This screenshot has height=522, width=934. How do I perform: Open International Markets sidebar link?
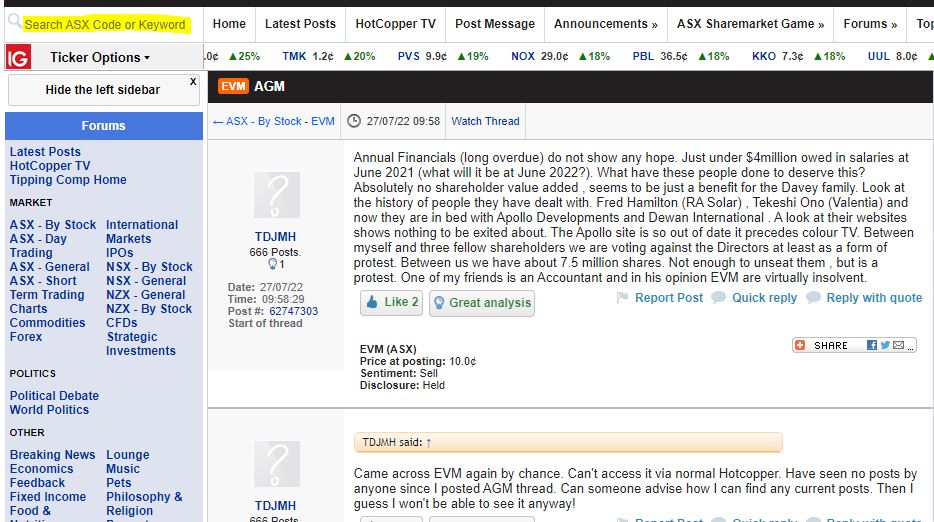pyautogui.click(x=142, y=232)
